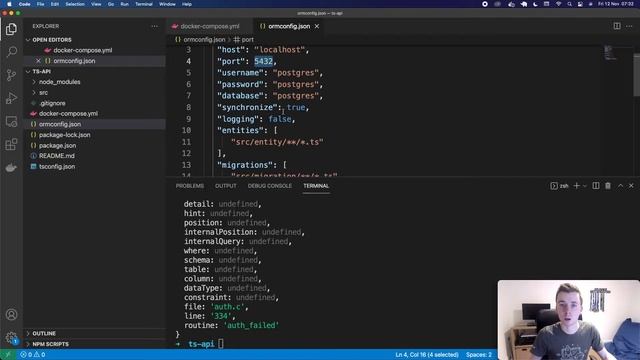The image size is (640, 360).
Task: Close ormconfig.json in Open Editors list
Action: tap(38, 61)
